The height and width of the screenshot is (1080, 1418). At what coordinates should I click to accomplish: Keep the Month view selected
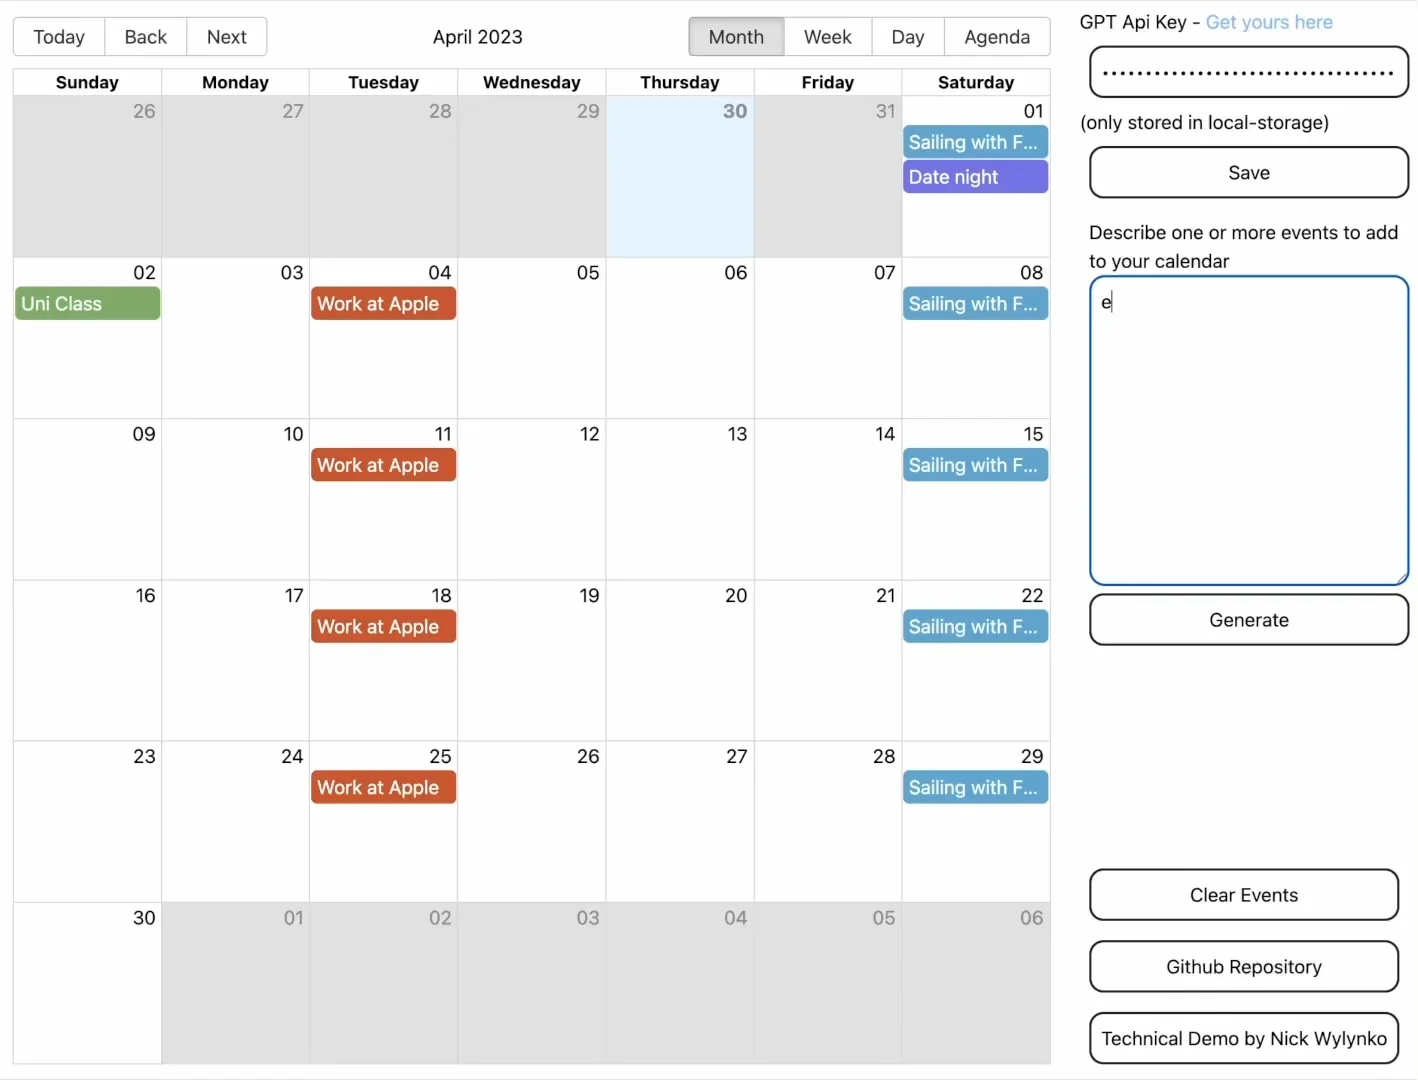pyautogui.click(x=735, y=36)
